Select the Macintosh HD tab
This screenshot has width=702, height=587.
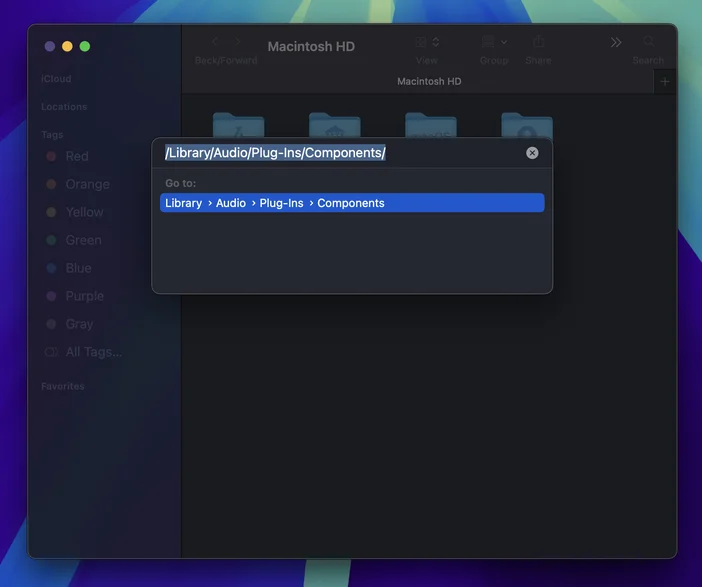(x=429, y=81)
